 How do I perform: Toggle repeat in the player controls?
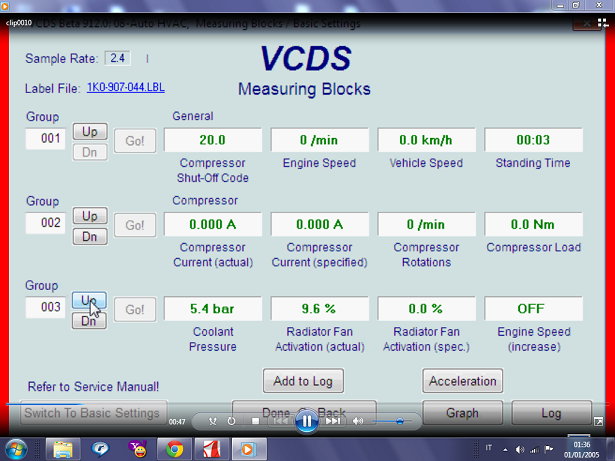tap(232, 422)
